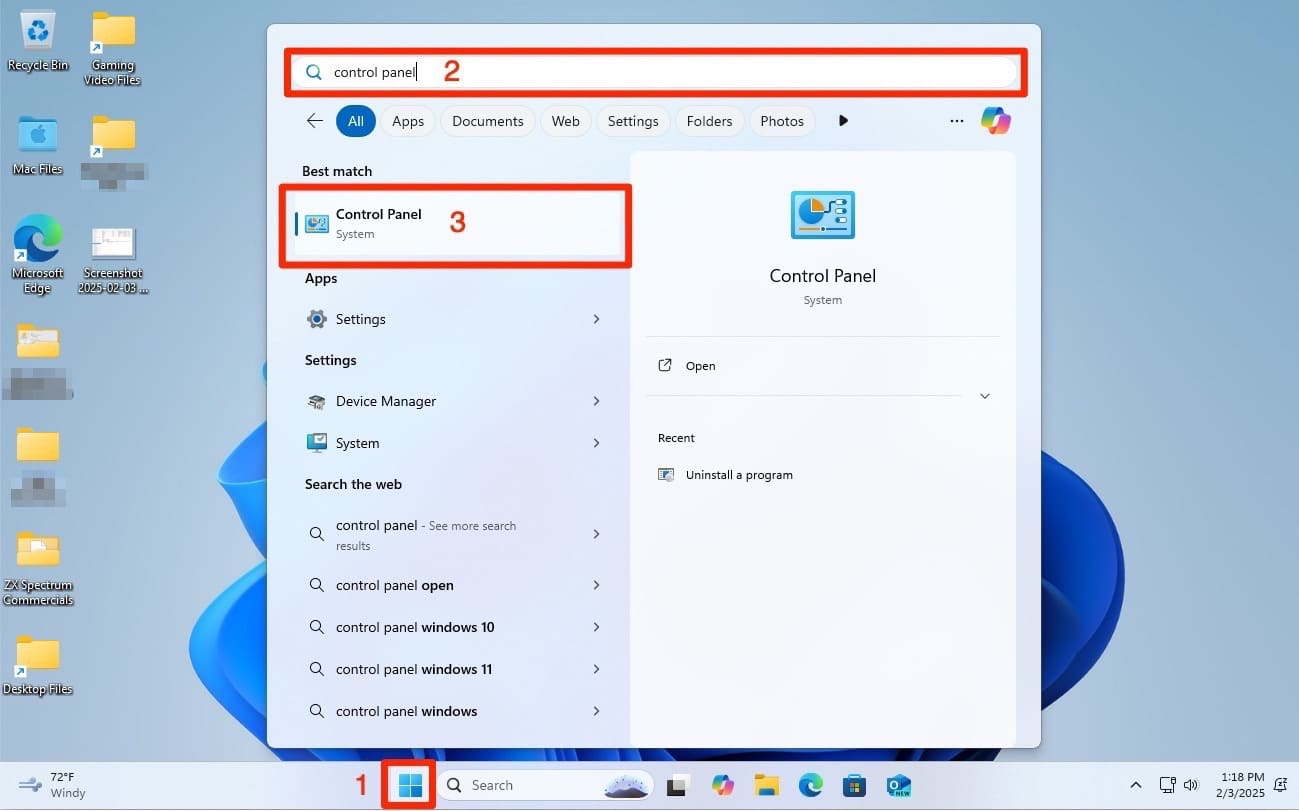Click the taskbar Search field
Image resolution: width=1299 pixels, height=811 pixels.
pos(546,785)
